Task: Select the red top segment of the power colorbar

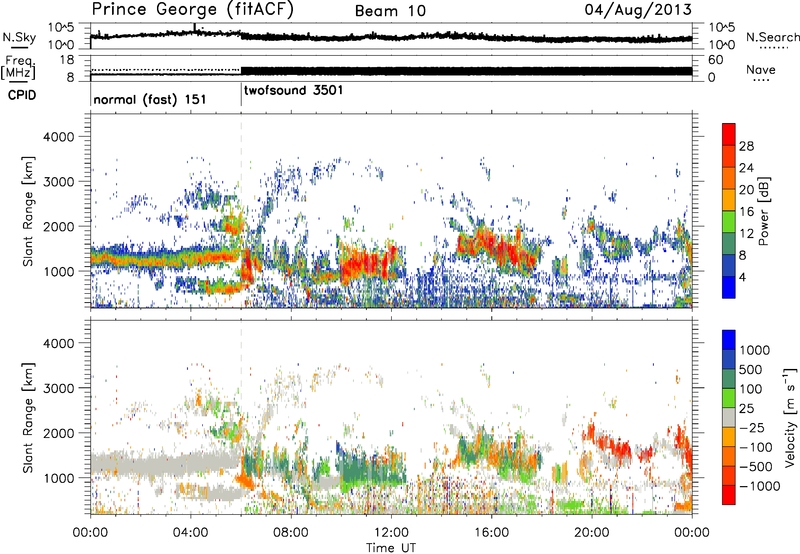Action: pos(729,135)
